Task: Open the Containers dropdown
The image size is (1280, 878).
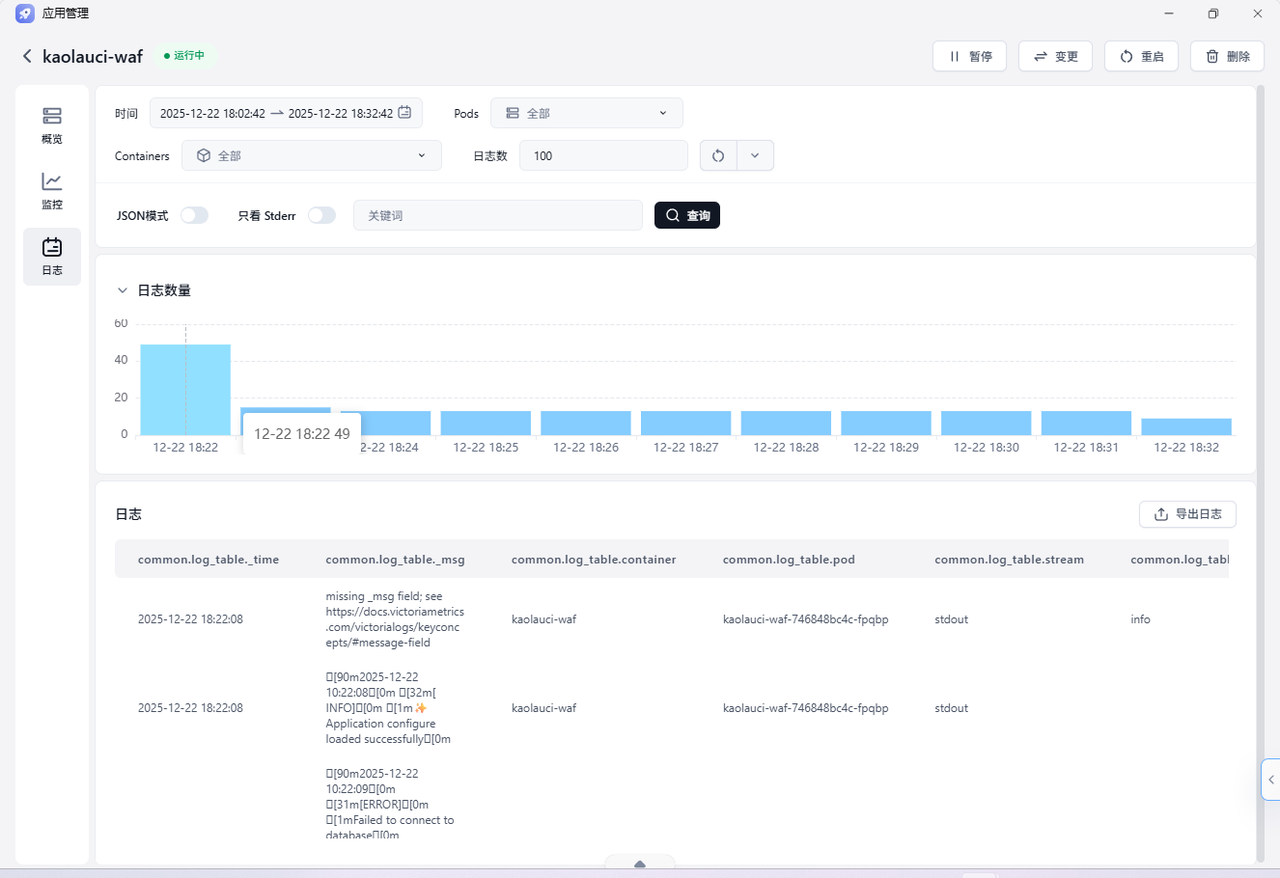Action: [311, 156]
